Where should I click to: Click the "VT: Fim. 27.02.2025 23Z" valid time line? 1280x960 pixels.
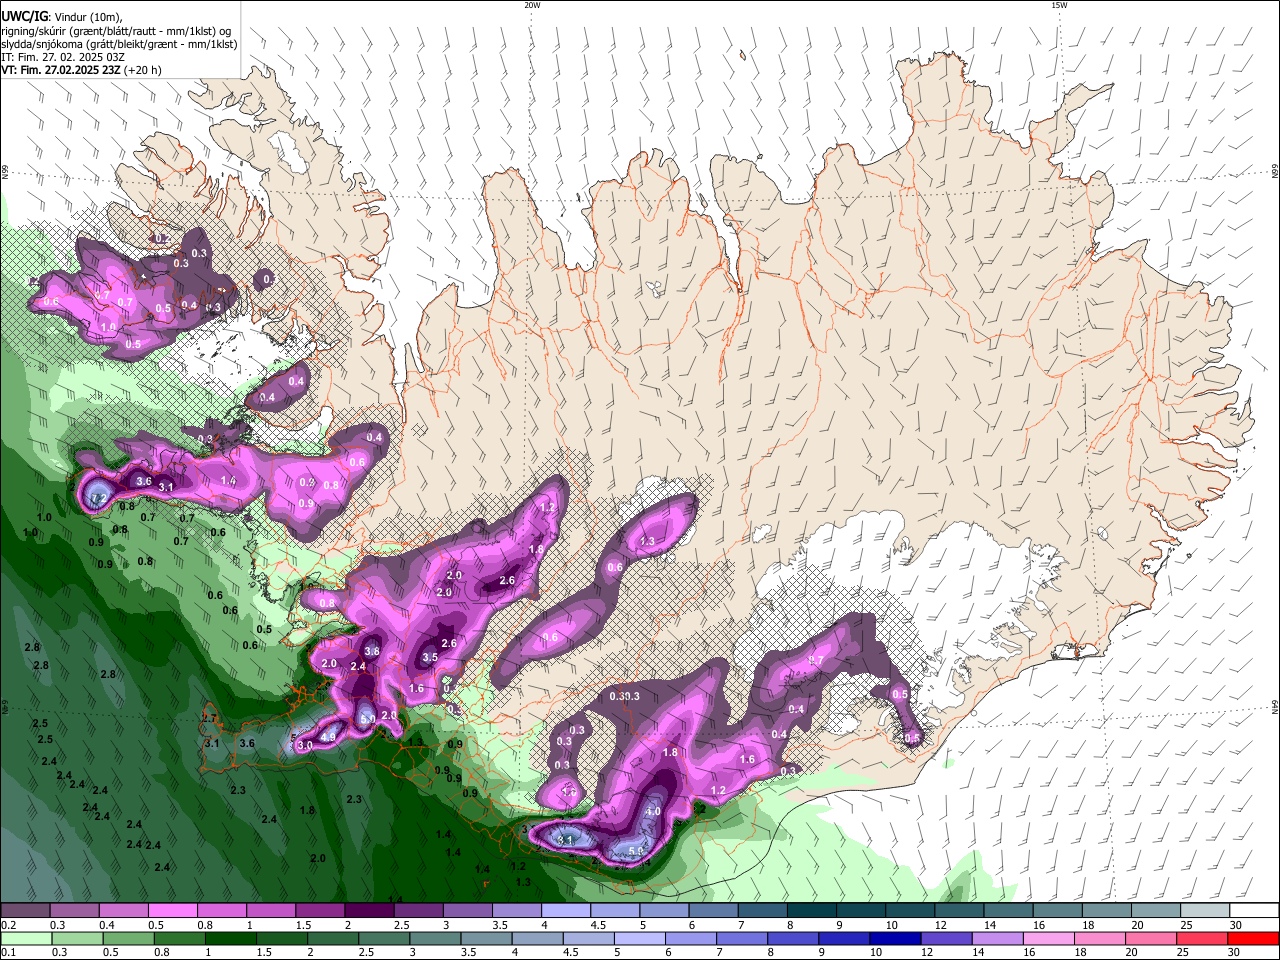tap(61, 70)
